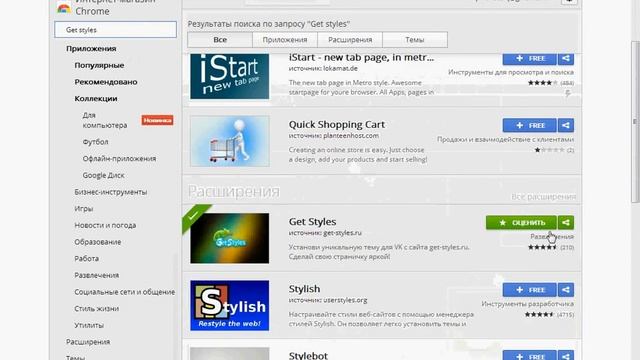This screenshot has width=640, height=360.
Task: Open the Приложения sidebar category
Action: click(x=91, y=49)
